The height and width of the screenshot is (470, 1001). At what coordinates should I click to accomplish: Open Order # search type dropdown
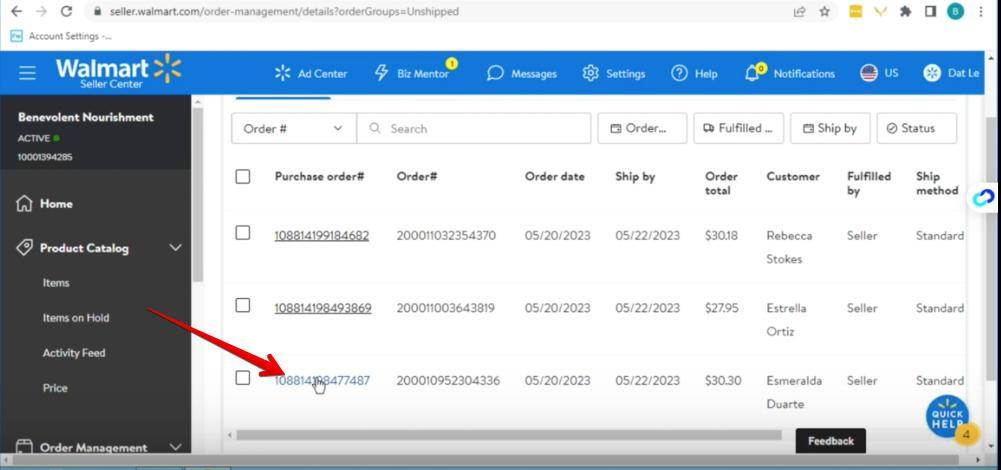click(294, 128)
